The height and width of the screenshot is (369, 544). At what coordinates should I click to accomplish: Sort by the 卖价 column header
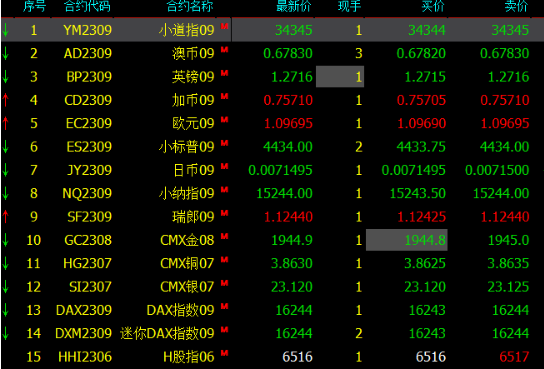pos(516,6)
